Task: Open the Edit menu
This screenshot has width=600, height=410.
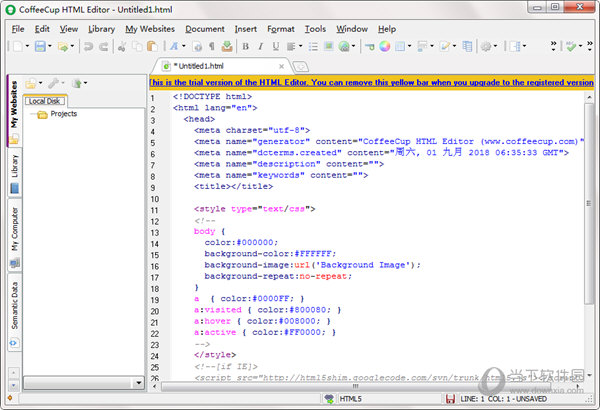Action: click(42, 29)
